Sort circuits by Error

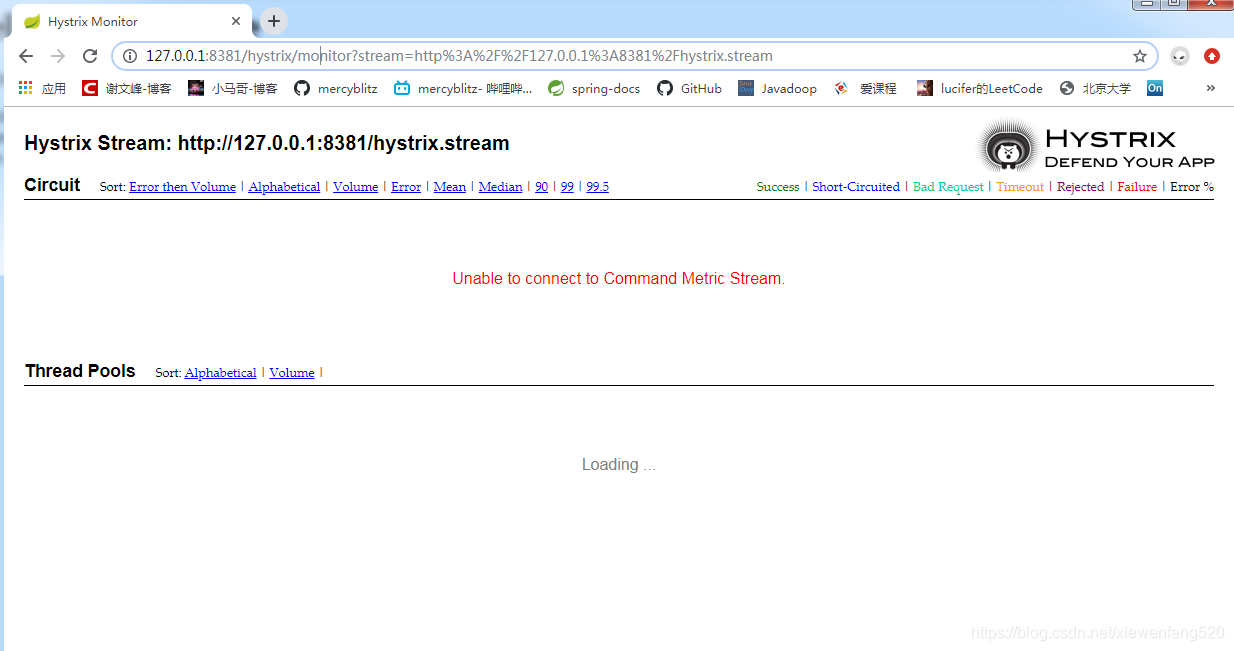click(x=406, y=187)
